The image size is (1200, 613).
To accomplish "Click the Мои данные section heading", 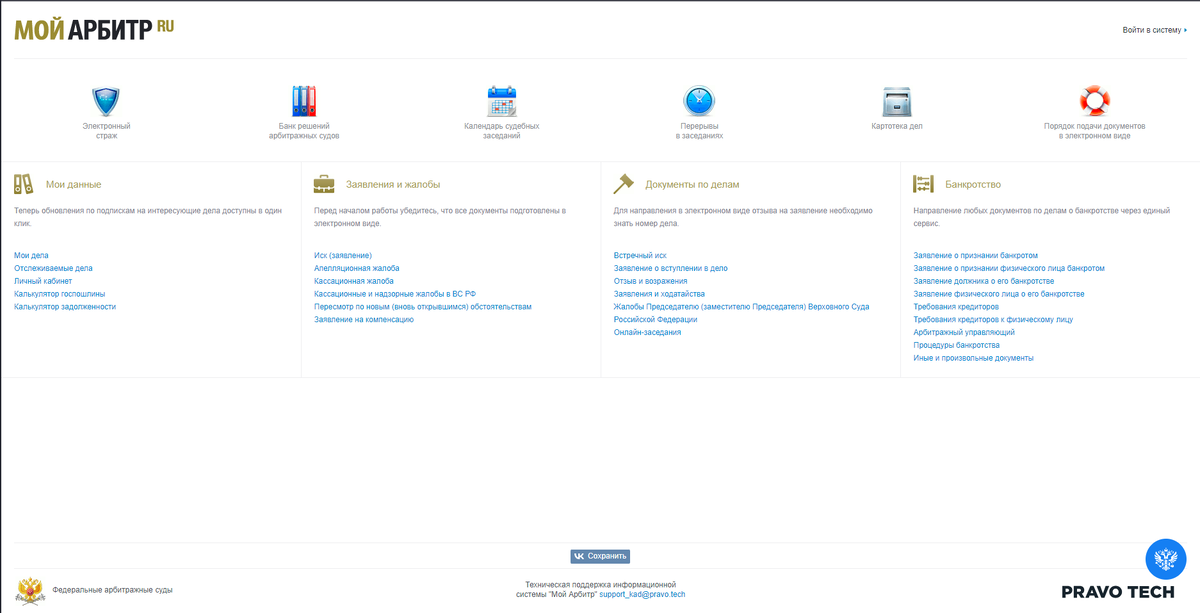I will (73, 184).
